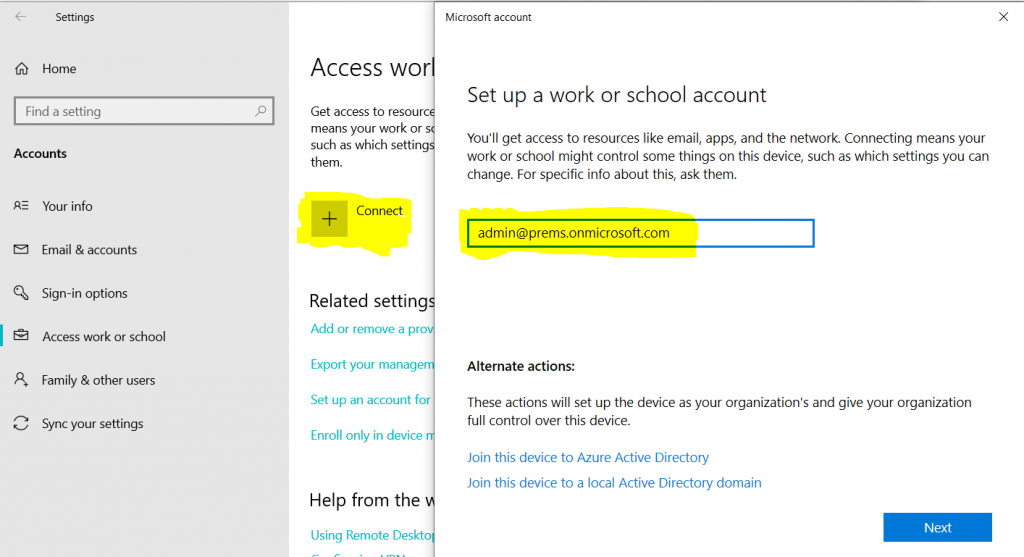Select Access work or school
The height and width of the screenshot is (557, 1024).
(x=104, y=336)
